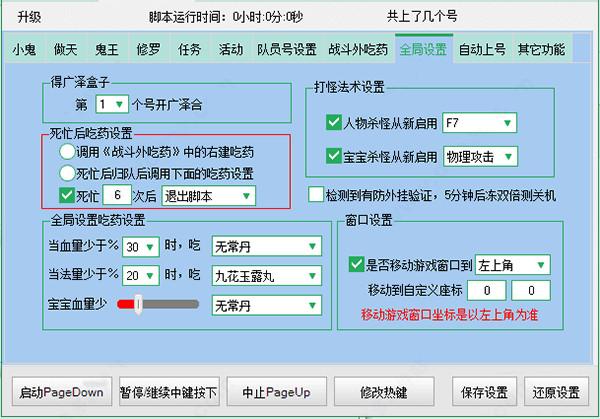Open the F7 hotkey dropdown

[479, 123]
